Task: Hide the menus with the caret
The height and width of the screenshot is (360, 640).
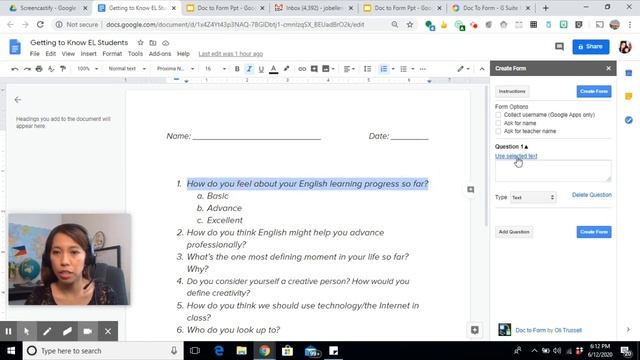Action: [482, 69]
